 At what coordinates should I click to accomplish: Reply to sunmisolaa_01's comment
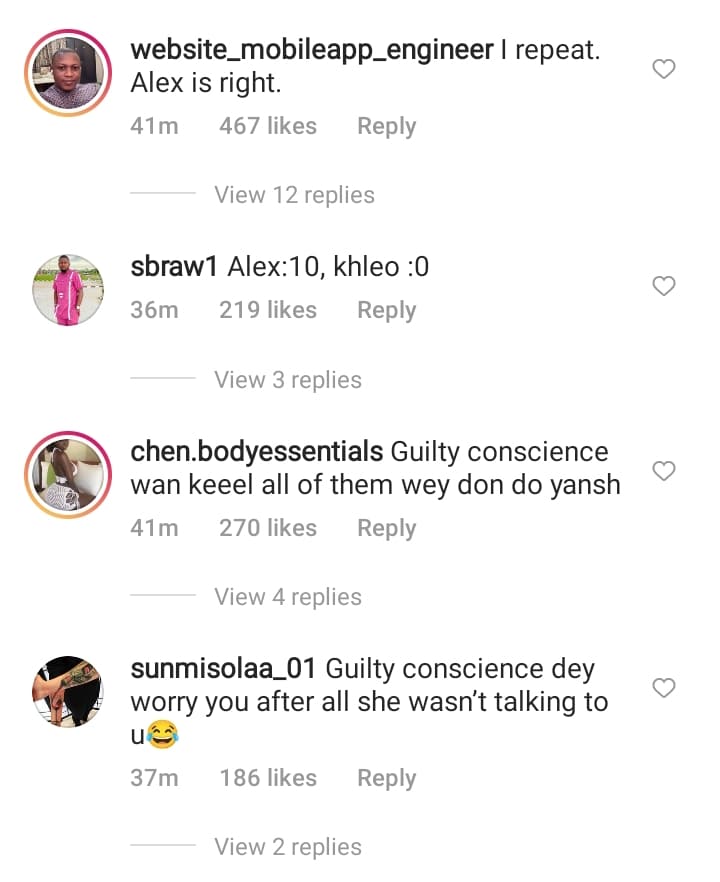click(x=386, y=778)
